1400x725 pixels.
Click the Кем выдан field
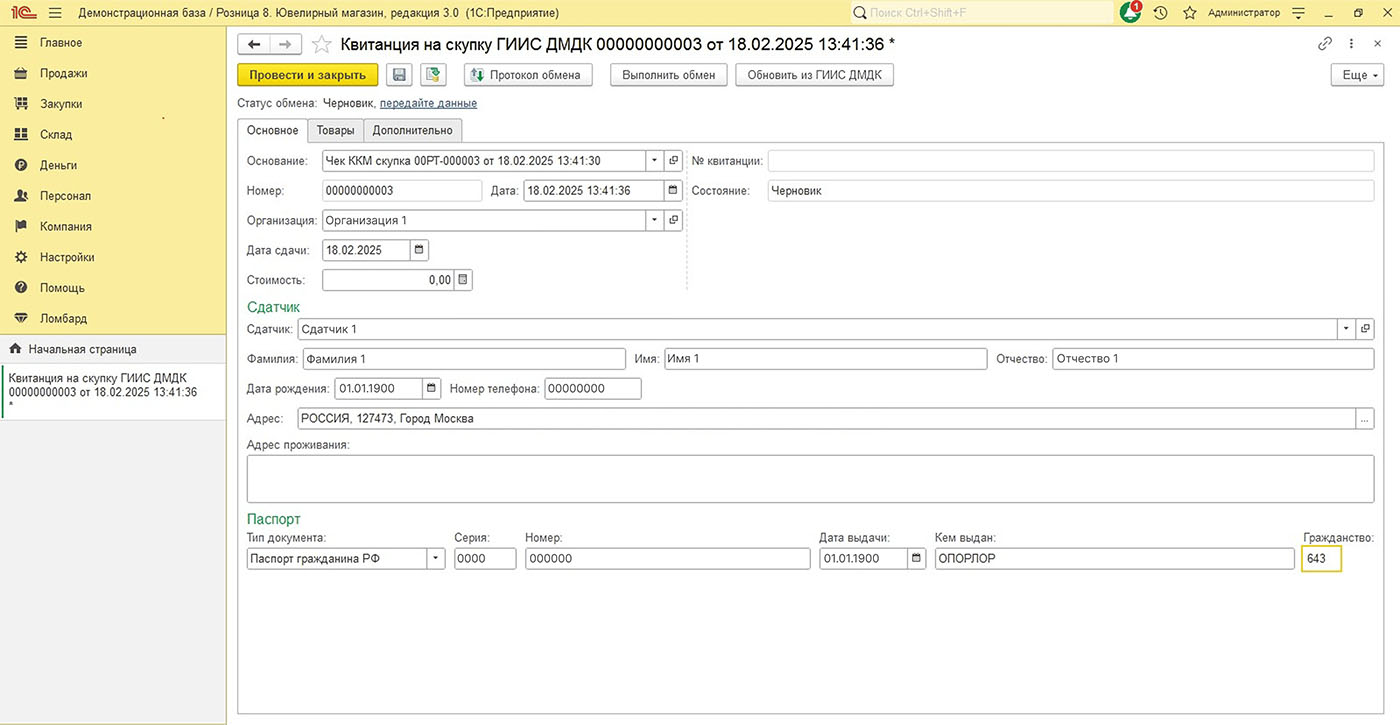[1115, 559]
